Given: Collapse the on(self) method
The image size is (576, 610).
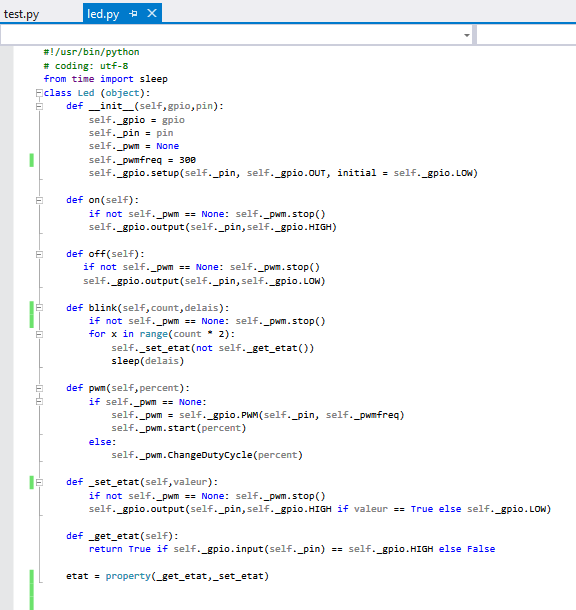Looking at the screenshot, I should click(39, 200).
